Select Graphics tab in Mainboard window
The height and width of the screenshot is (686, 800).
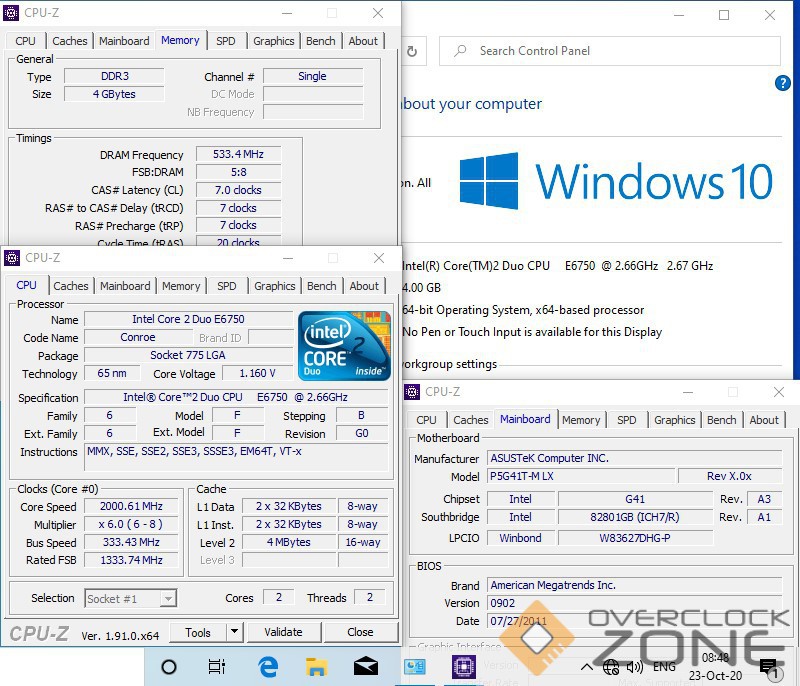tap(675, 420)
